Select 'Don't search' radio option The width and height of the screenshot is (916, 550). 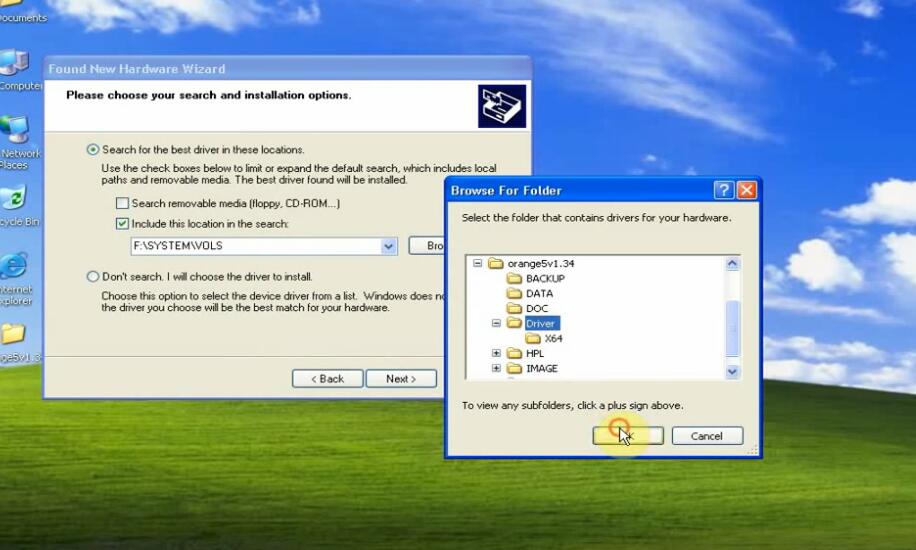click(93, 276)
